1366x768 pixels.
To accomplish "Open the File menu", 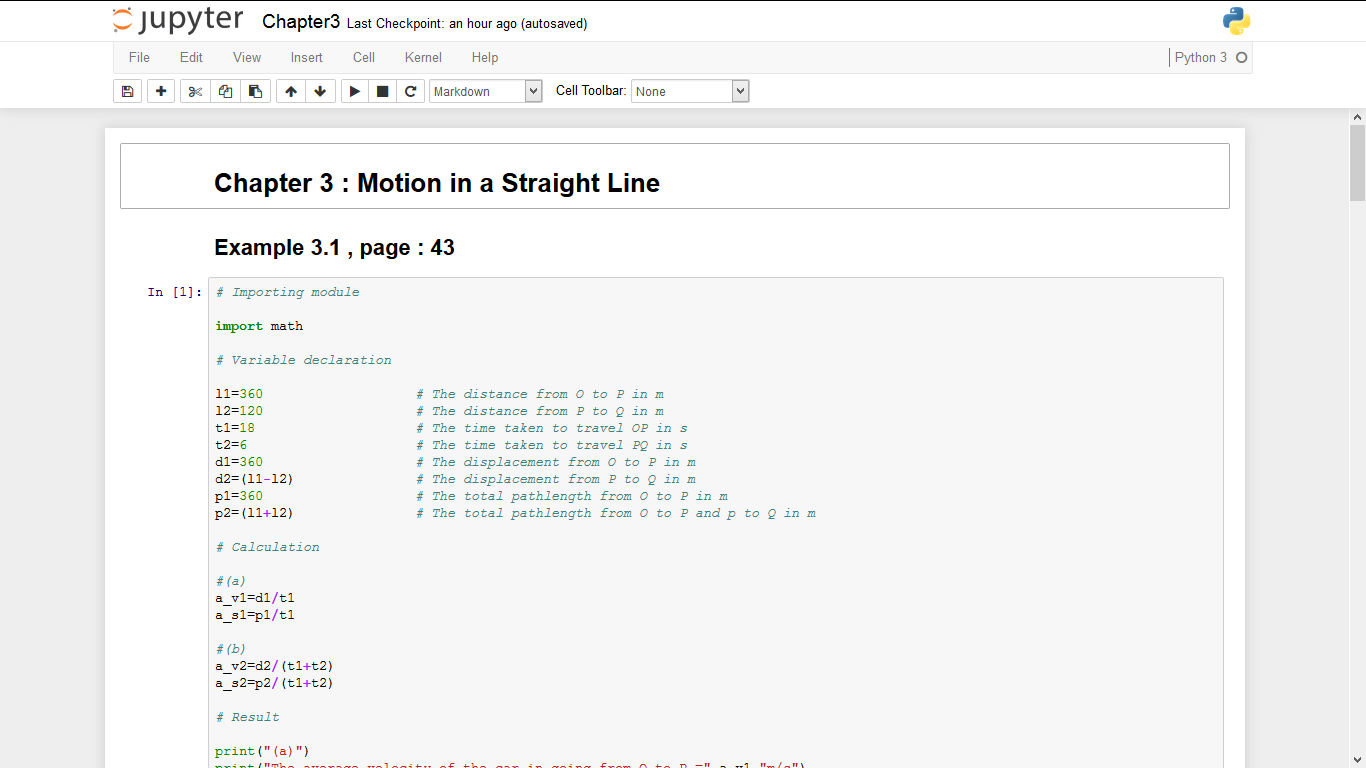I will pyautogui.click(x=139, y=57).
